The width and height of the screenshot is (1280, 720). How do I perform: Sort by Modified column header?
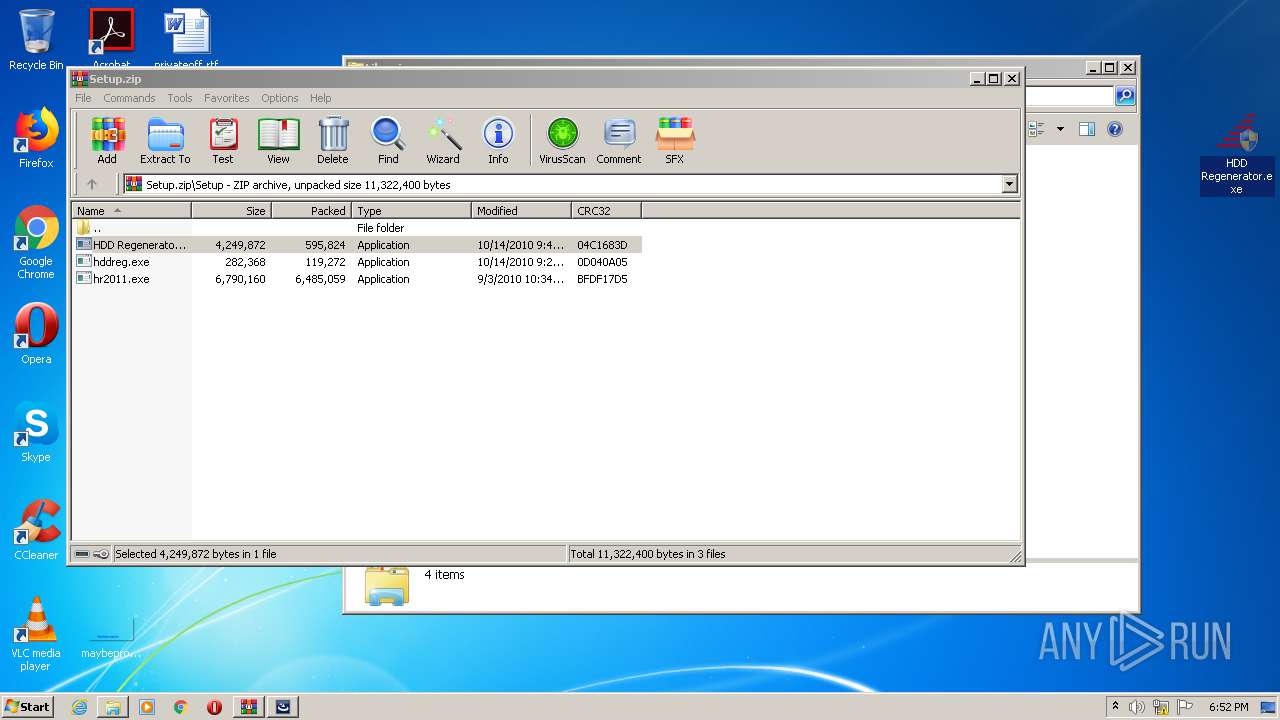tap(521, 210)
